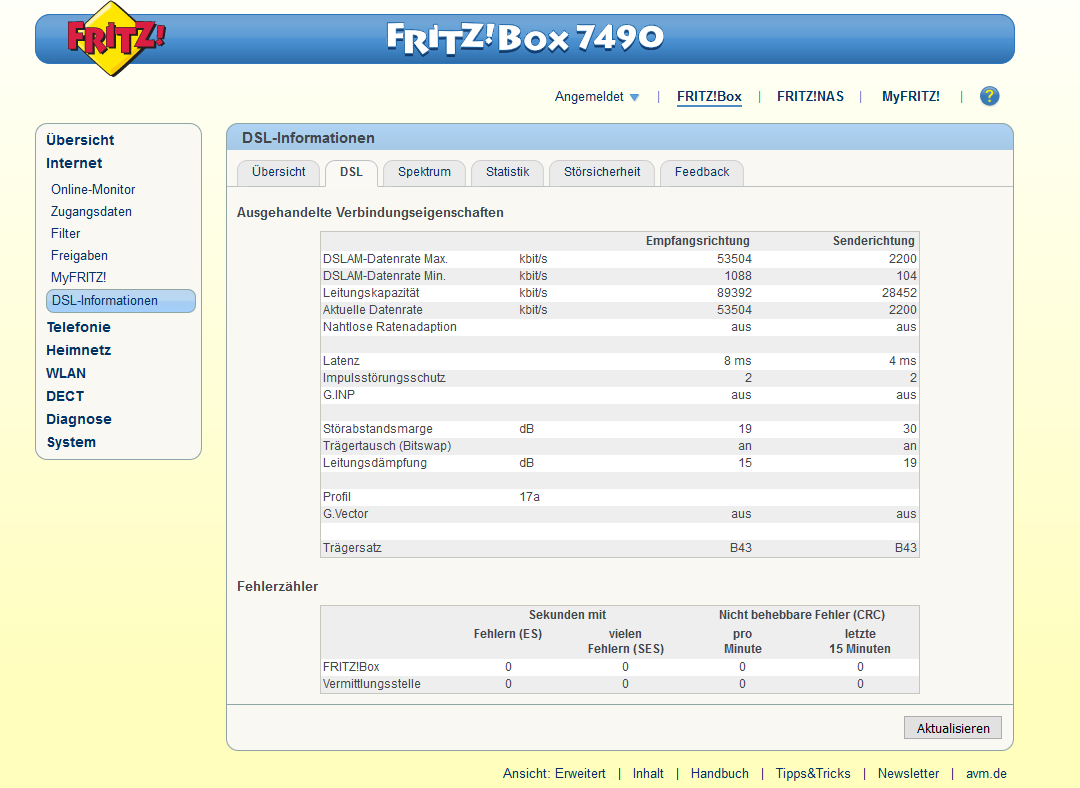The width and height of the screenshot is (1080, 788).
Task: Expand the Telefonie sidebar section
Action: [x=79, y=327]
